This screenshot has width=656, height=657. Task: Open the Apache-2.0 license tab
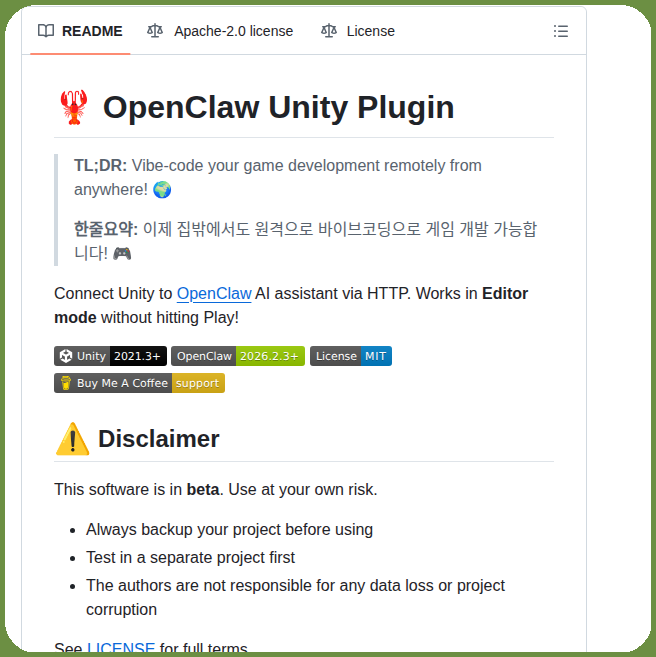[220, 31]
